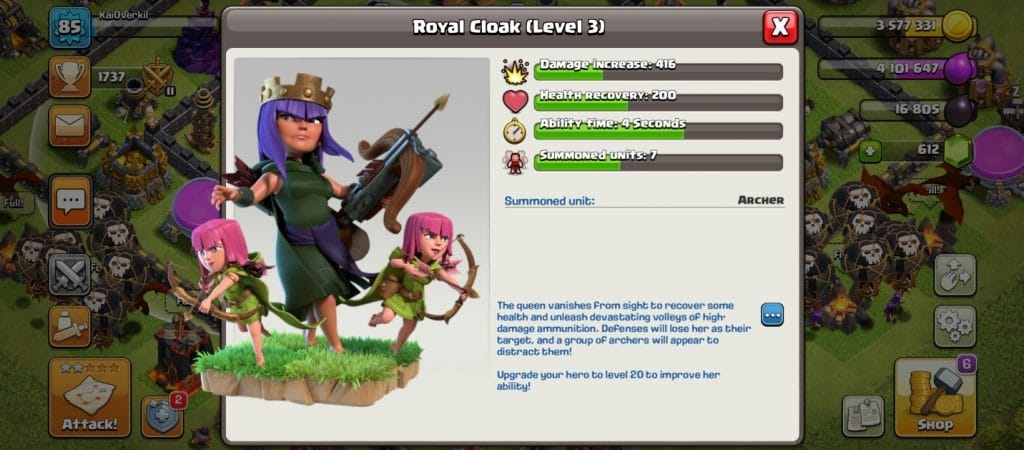Click the gold storage bar
The image size is (1024, 450).
[x=896, y=26]
